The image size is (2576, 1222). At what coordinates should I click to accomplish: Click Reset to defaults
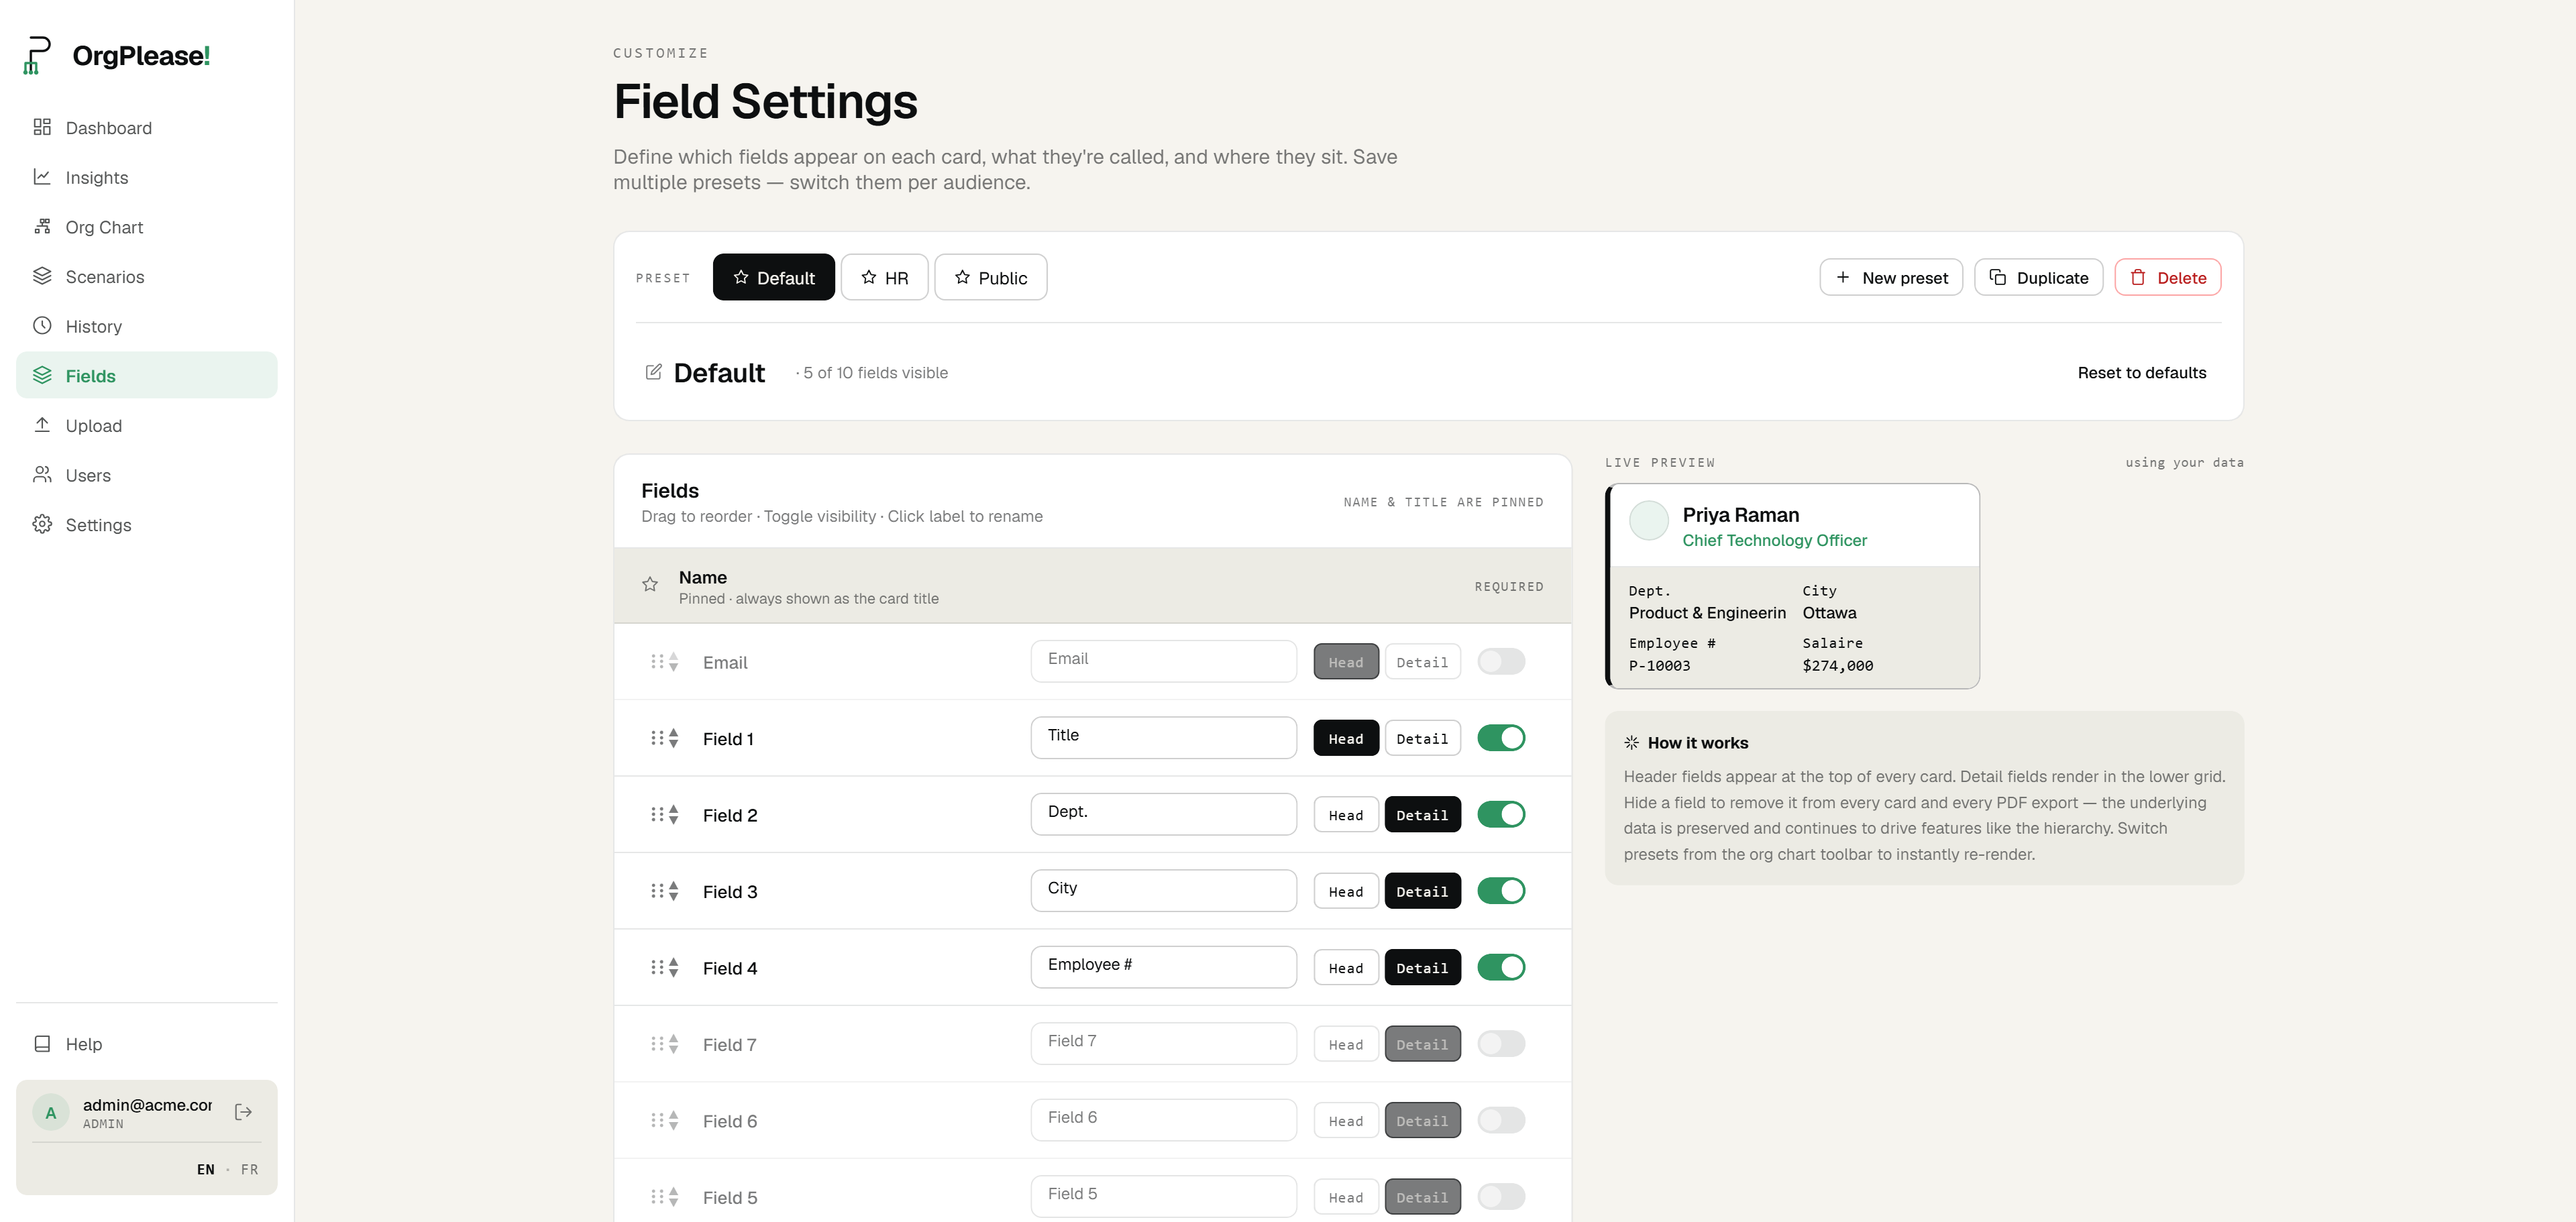coord(2141,372)
